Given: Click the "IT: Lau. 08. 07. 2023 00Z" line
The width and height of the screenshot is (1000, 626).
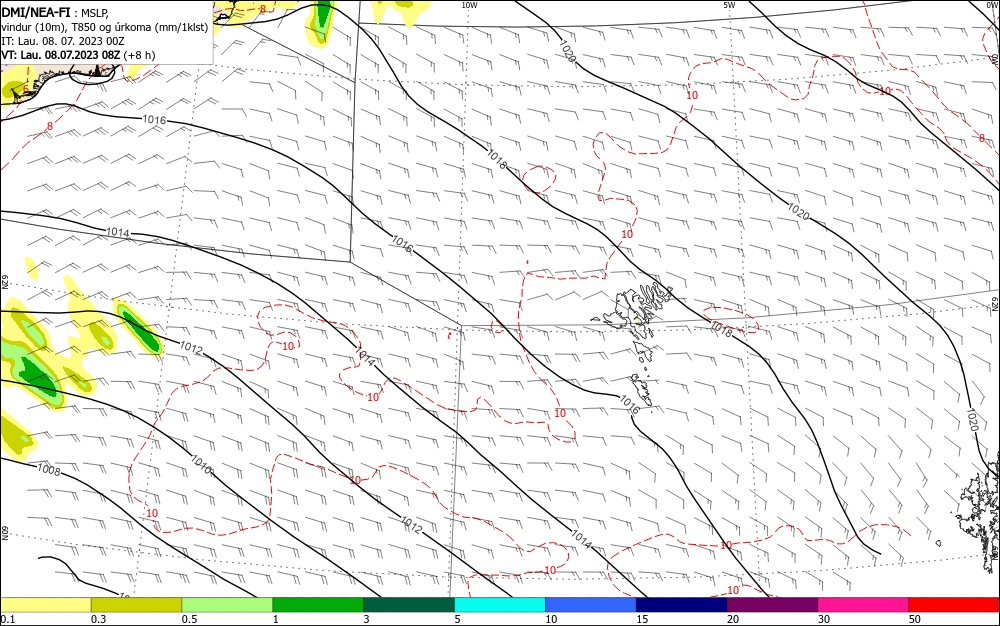Looking at the screenshot, I should 62,41.
